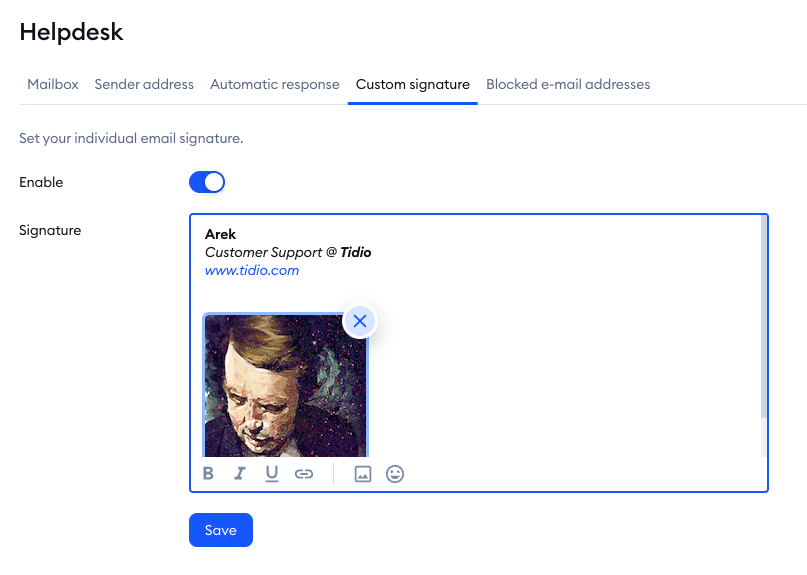Apply underline formatting in signature editor

click(272, 473)
